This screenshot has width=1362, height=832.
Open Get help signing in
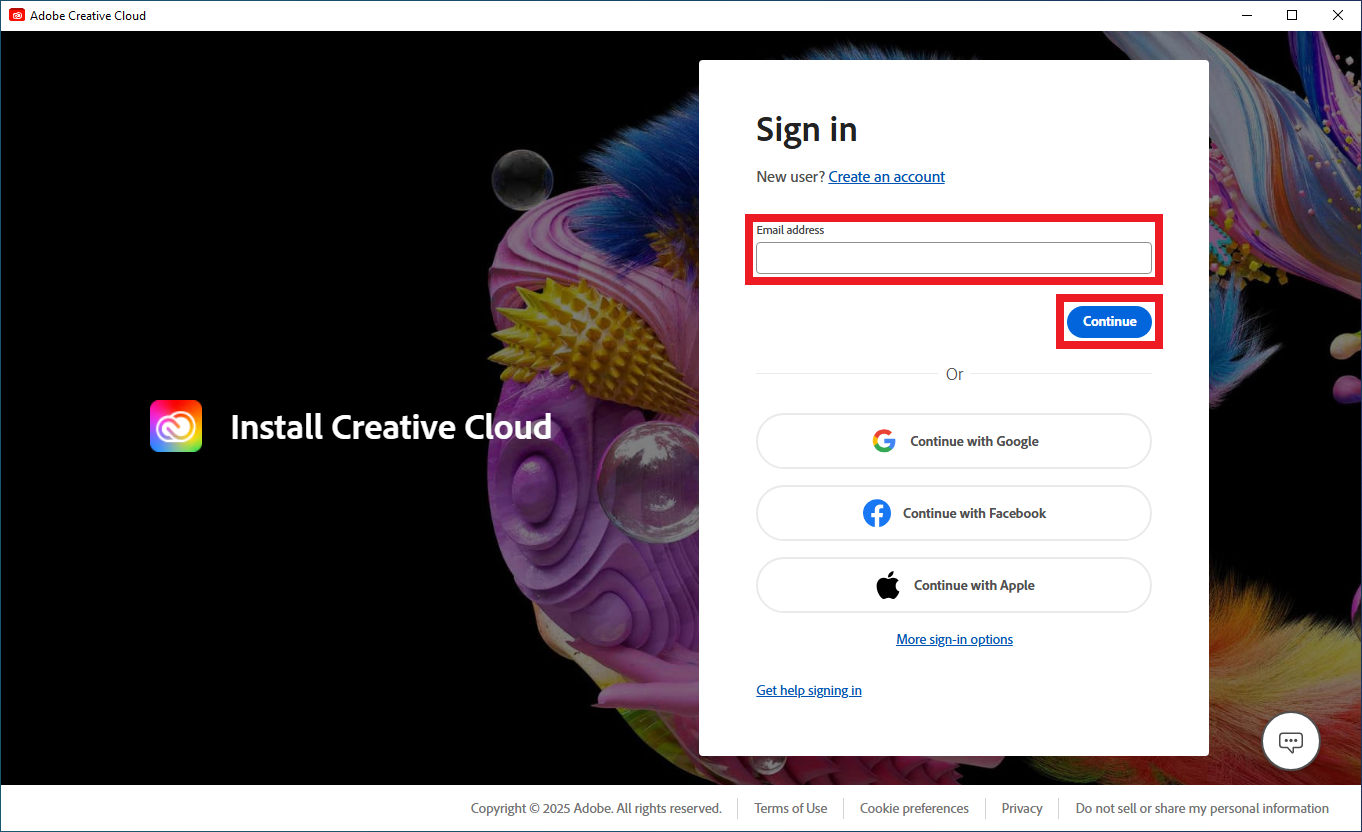(x=808, y=690)
